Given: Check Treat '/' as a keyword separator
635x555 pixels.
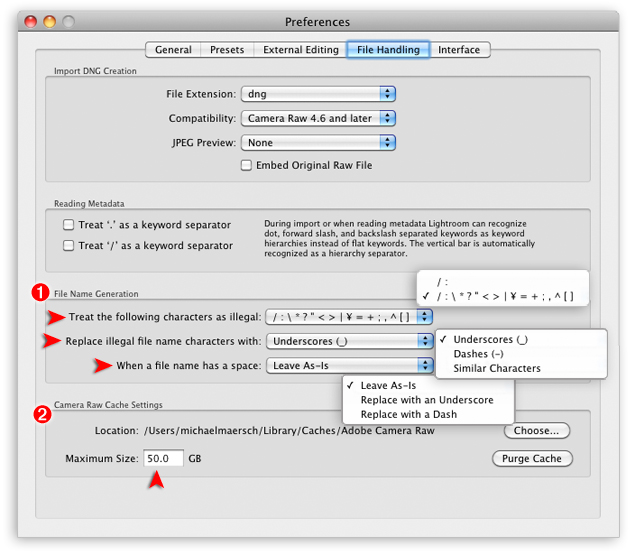Looking at the screenshot, I should [x=68, y=245].
